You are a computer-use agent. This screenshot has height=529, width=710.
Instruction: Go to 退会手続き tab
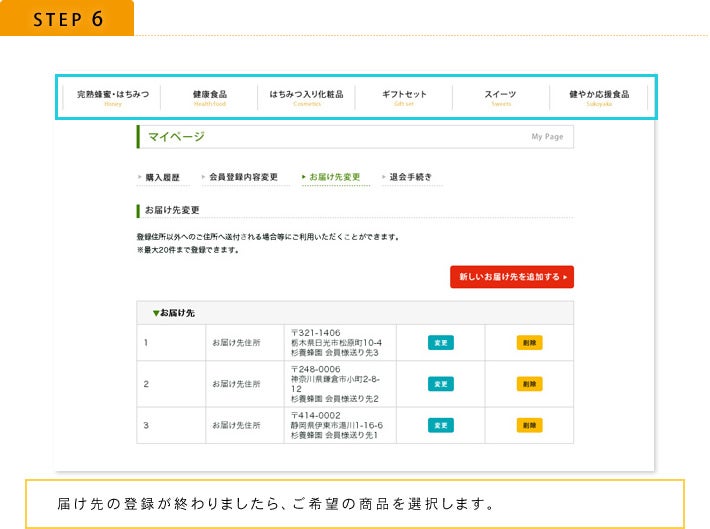[410, 177]
